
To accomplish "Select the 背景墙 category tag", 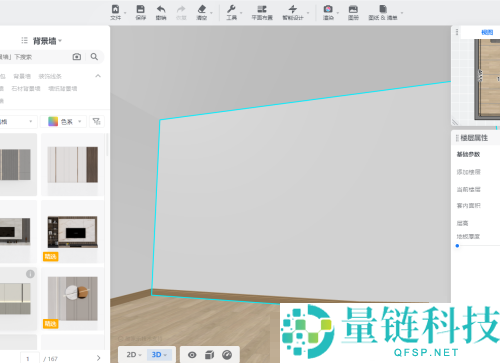I will pos(22,76).
